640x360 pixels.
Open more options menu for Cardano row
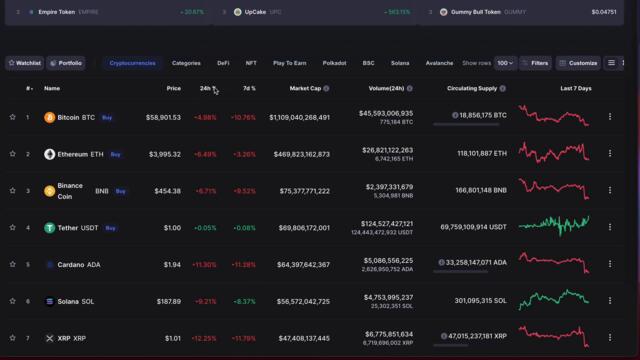click(610, 264)
